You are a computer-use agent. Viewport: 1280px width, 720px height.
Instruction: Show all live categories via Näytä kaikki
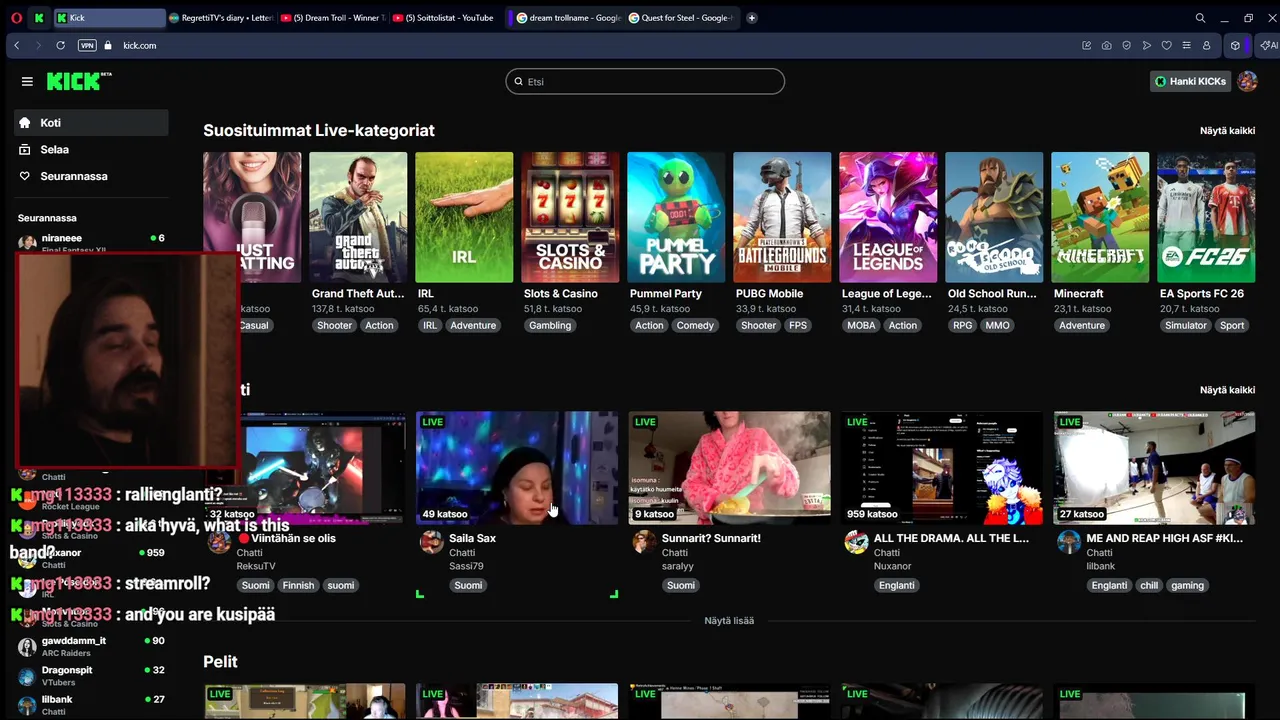point(1227,131)
